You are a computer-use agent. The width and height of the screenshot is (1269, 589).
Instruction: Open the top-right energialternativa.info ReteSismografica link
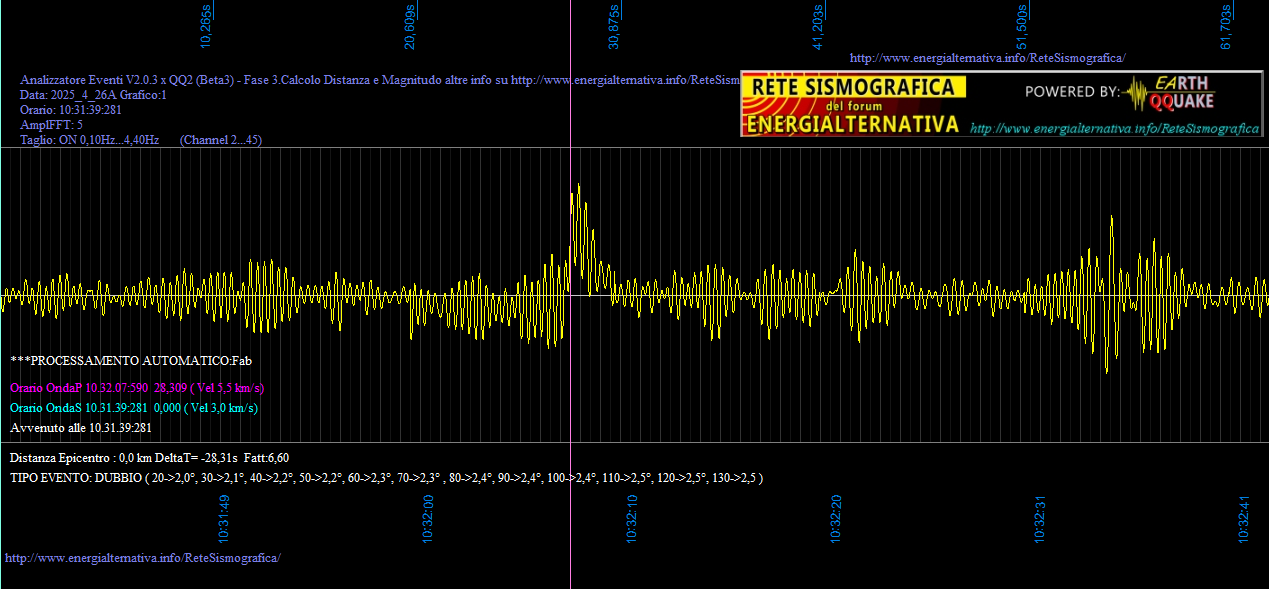click(x=988, y=58)
